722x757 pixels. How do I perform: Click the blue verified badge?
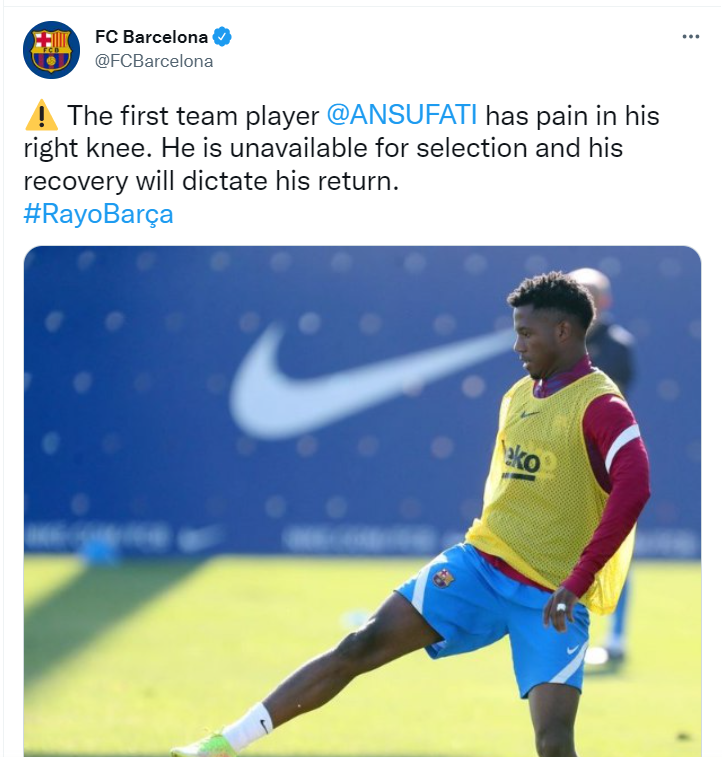(223, 38)
